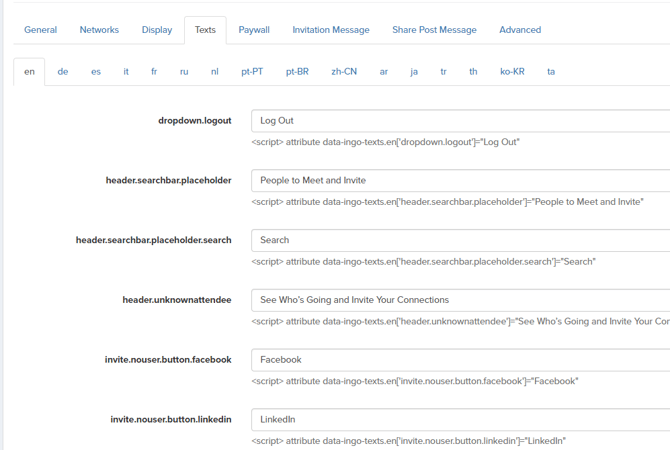Image resolution: width=670 pixels, height=450 pixels.
Task: Open the ko-KR language tab
Action: click(x=512, y=72)
